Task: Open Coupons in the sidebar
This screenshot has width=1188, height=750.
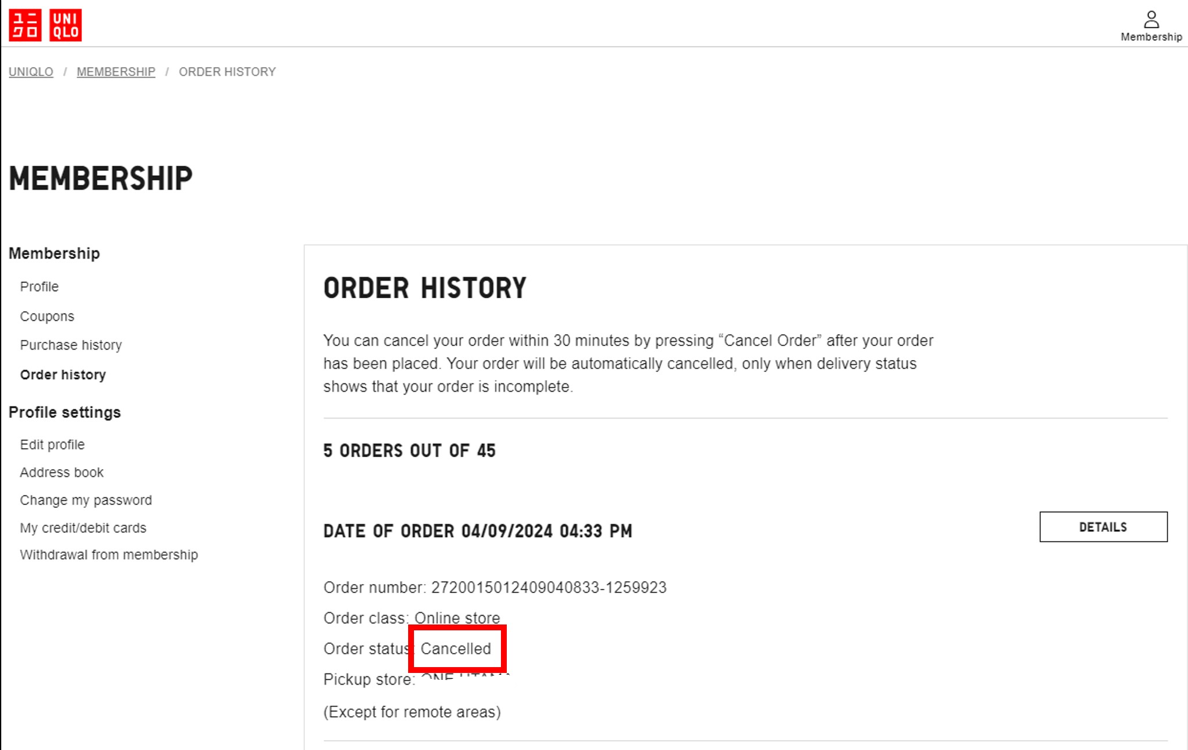Action: (x=47, y=316)
